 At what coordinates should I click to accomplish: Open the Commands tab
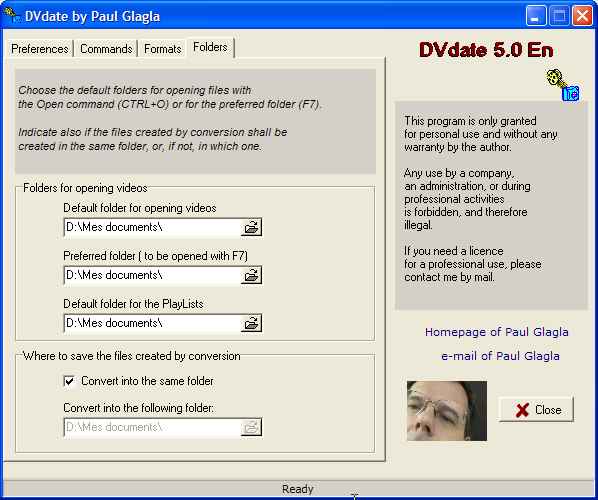click(106, 49)
